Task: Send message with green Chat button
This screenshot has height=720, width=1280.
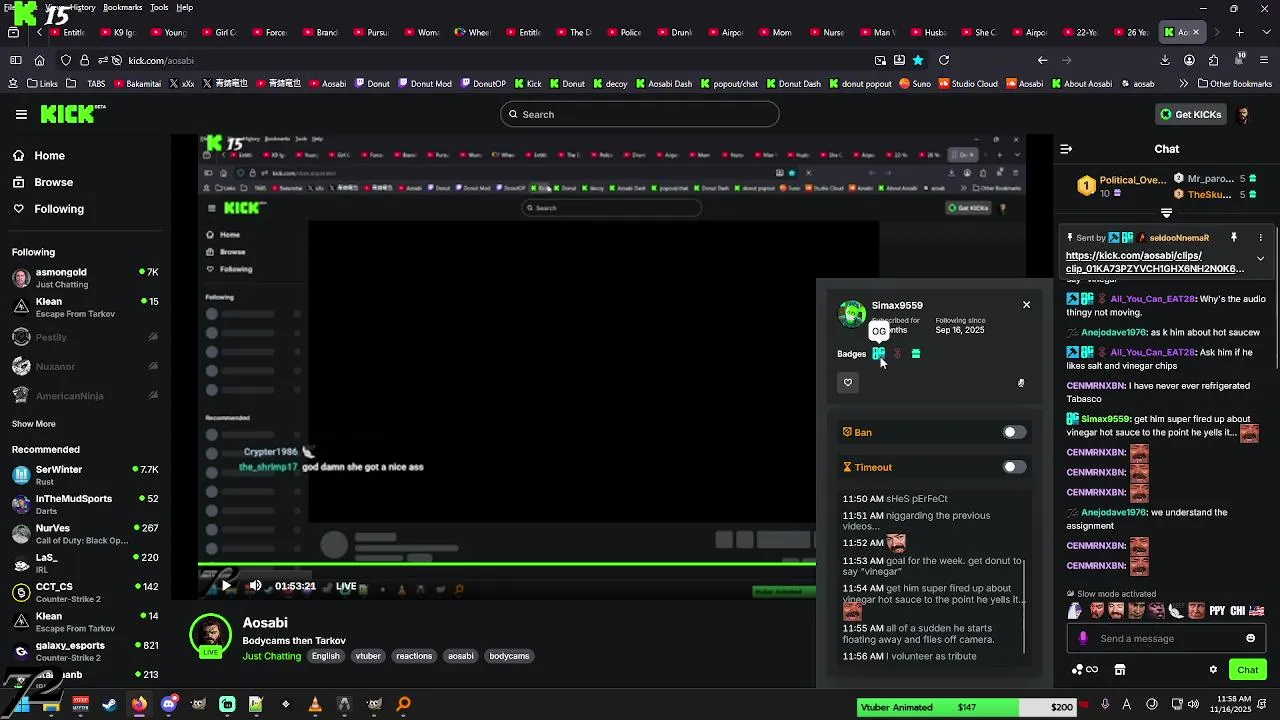Action: pos(1247,670)
